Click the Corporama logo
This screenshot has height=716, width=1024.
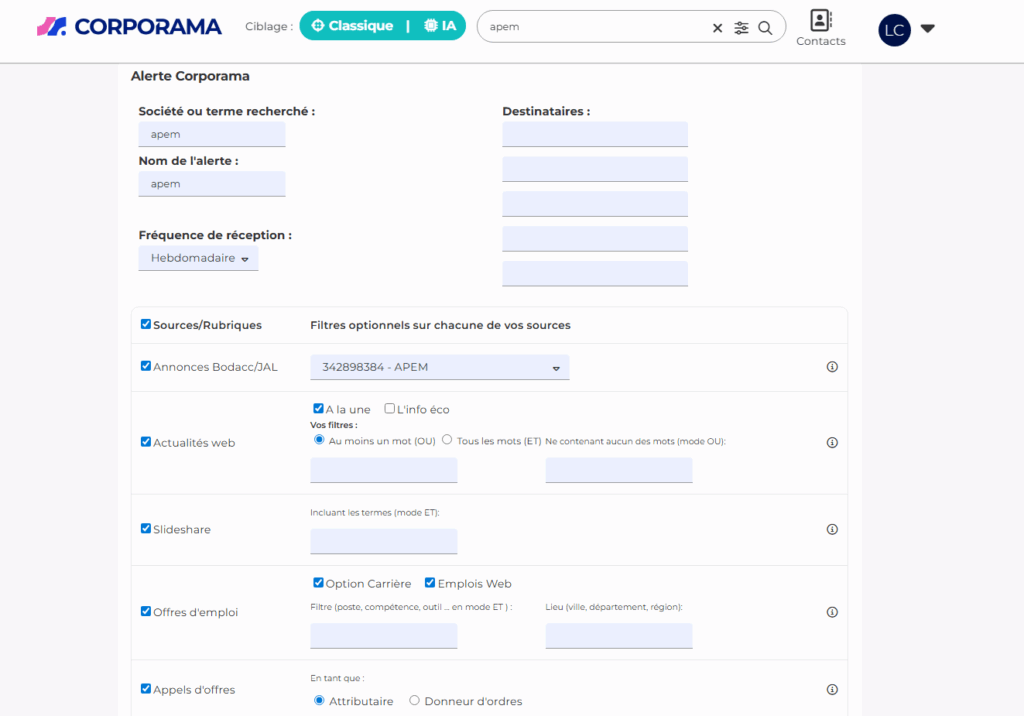point(129,27)
